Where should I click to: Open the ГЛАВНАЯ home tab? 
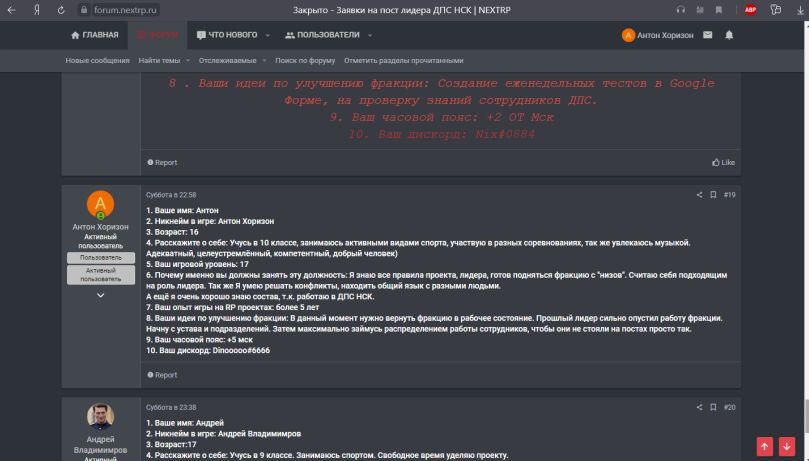click(94, 35)
